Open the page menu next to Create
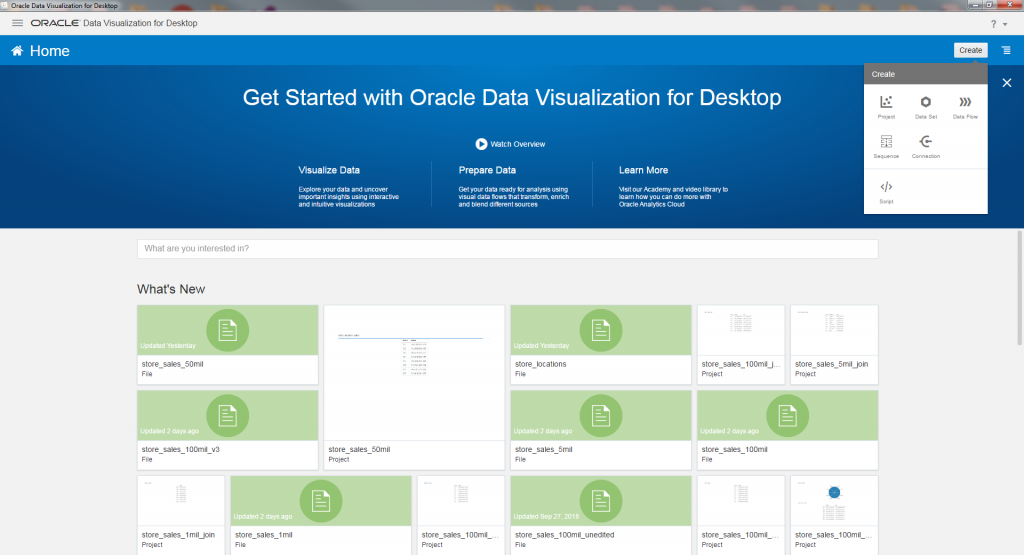This screenshot has height=555, width=1024. (x=1006, y=50)
